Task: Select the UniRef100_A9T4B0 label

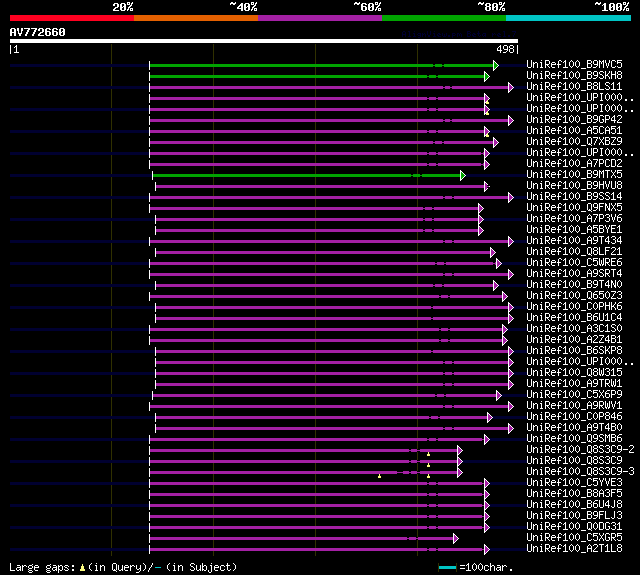Action: [574, 428]
